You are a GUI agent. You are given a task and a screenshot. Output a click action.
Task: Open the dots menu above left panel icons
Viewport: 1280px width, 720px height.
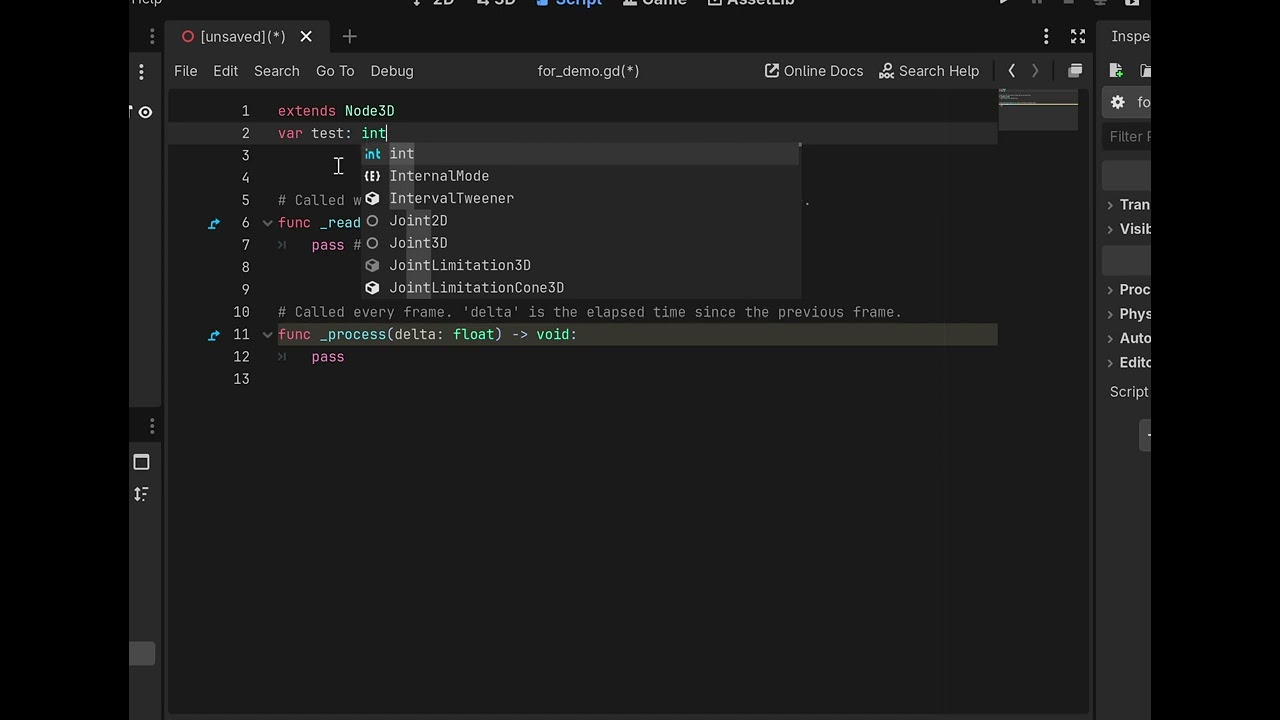(152, 426)
